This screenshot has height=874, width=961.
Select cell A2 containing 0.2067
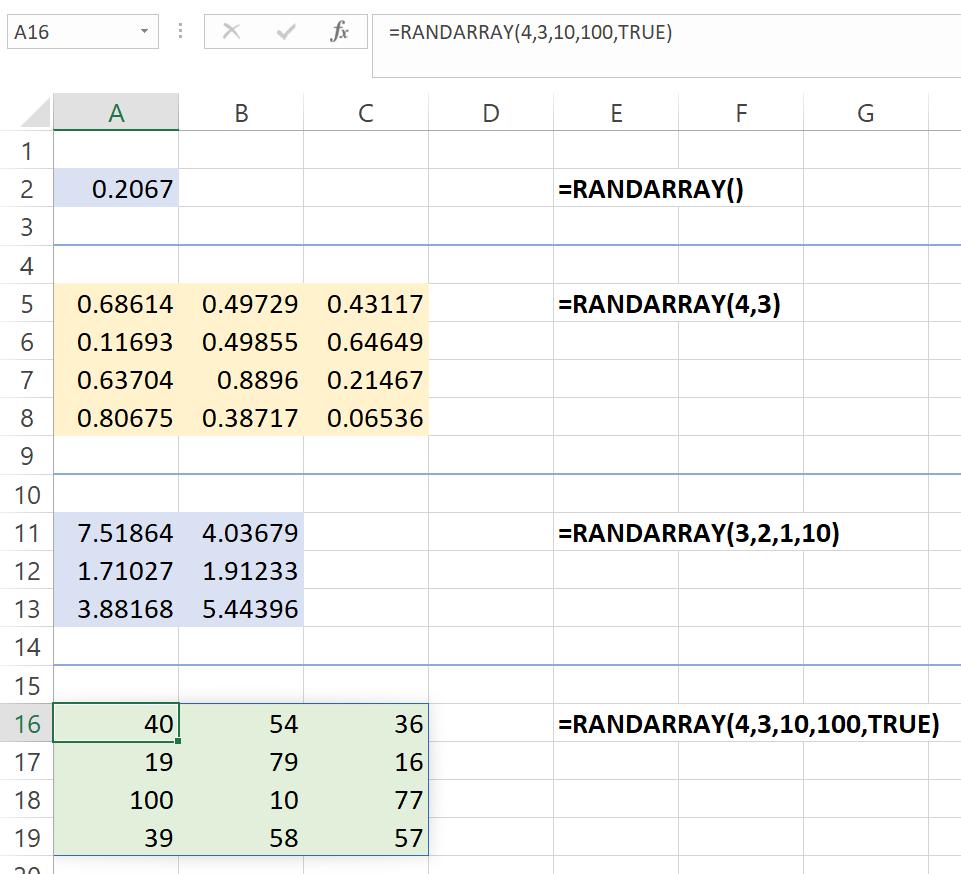117,189
